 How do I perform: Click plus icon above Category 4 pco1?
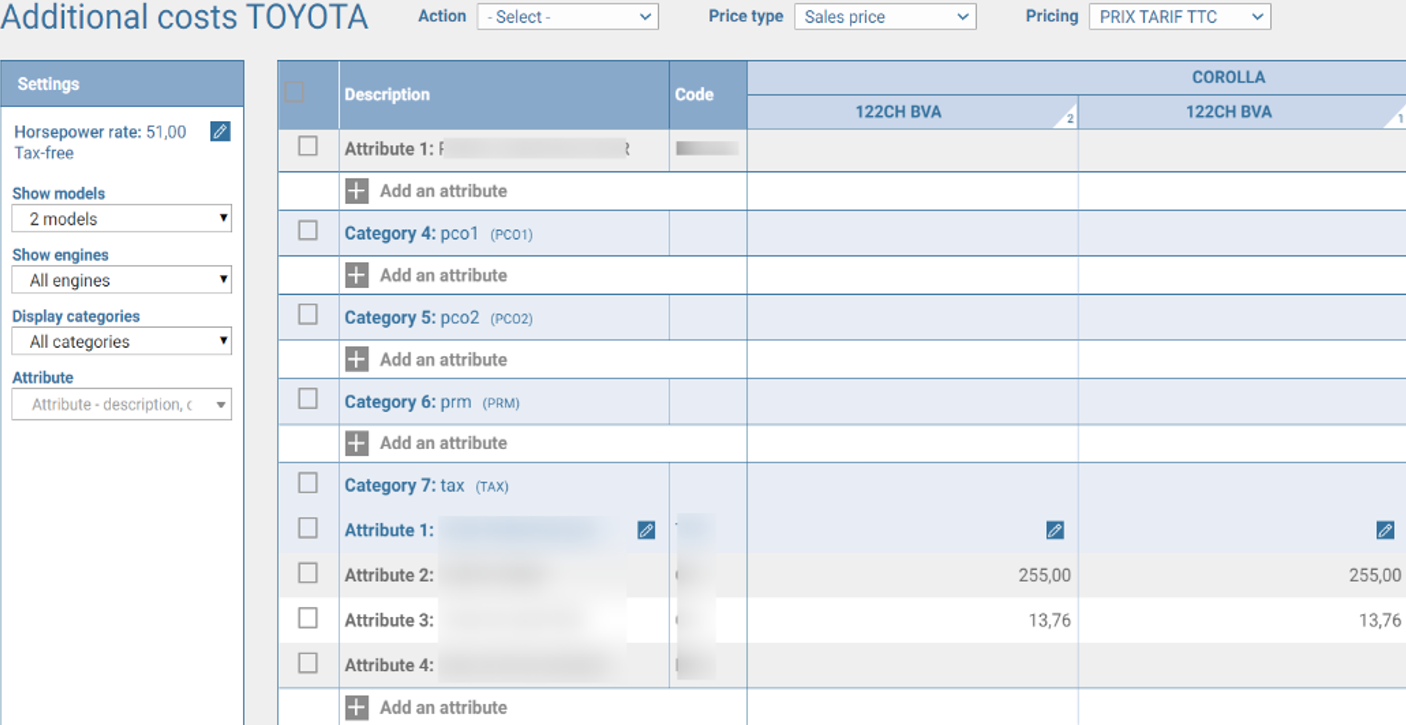357,191
